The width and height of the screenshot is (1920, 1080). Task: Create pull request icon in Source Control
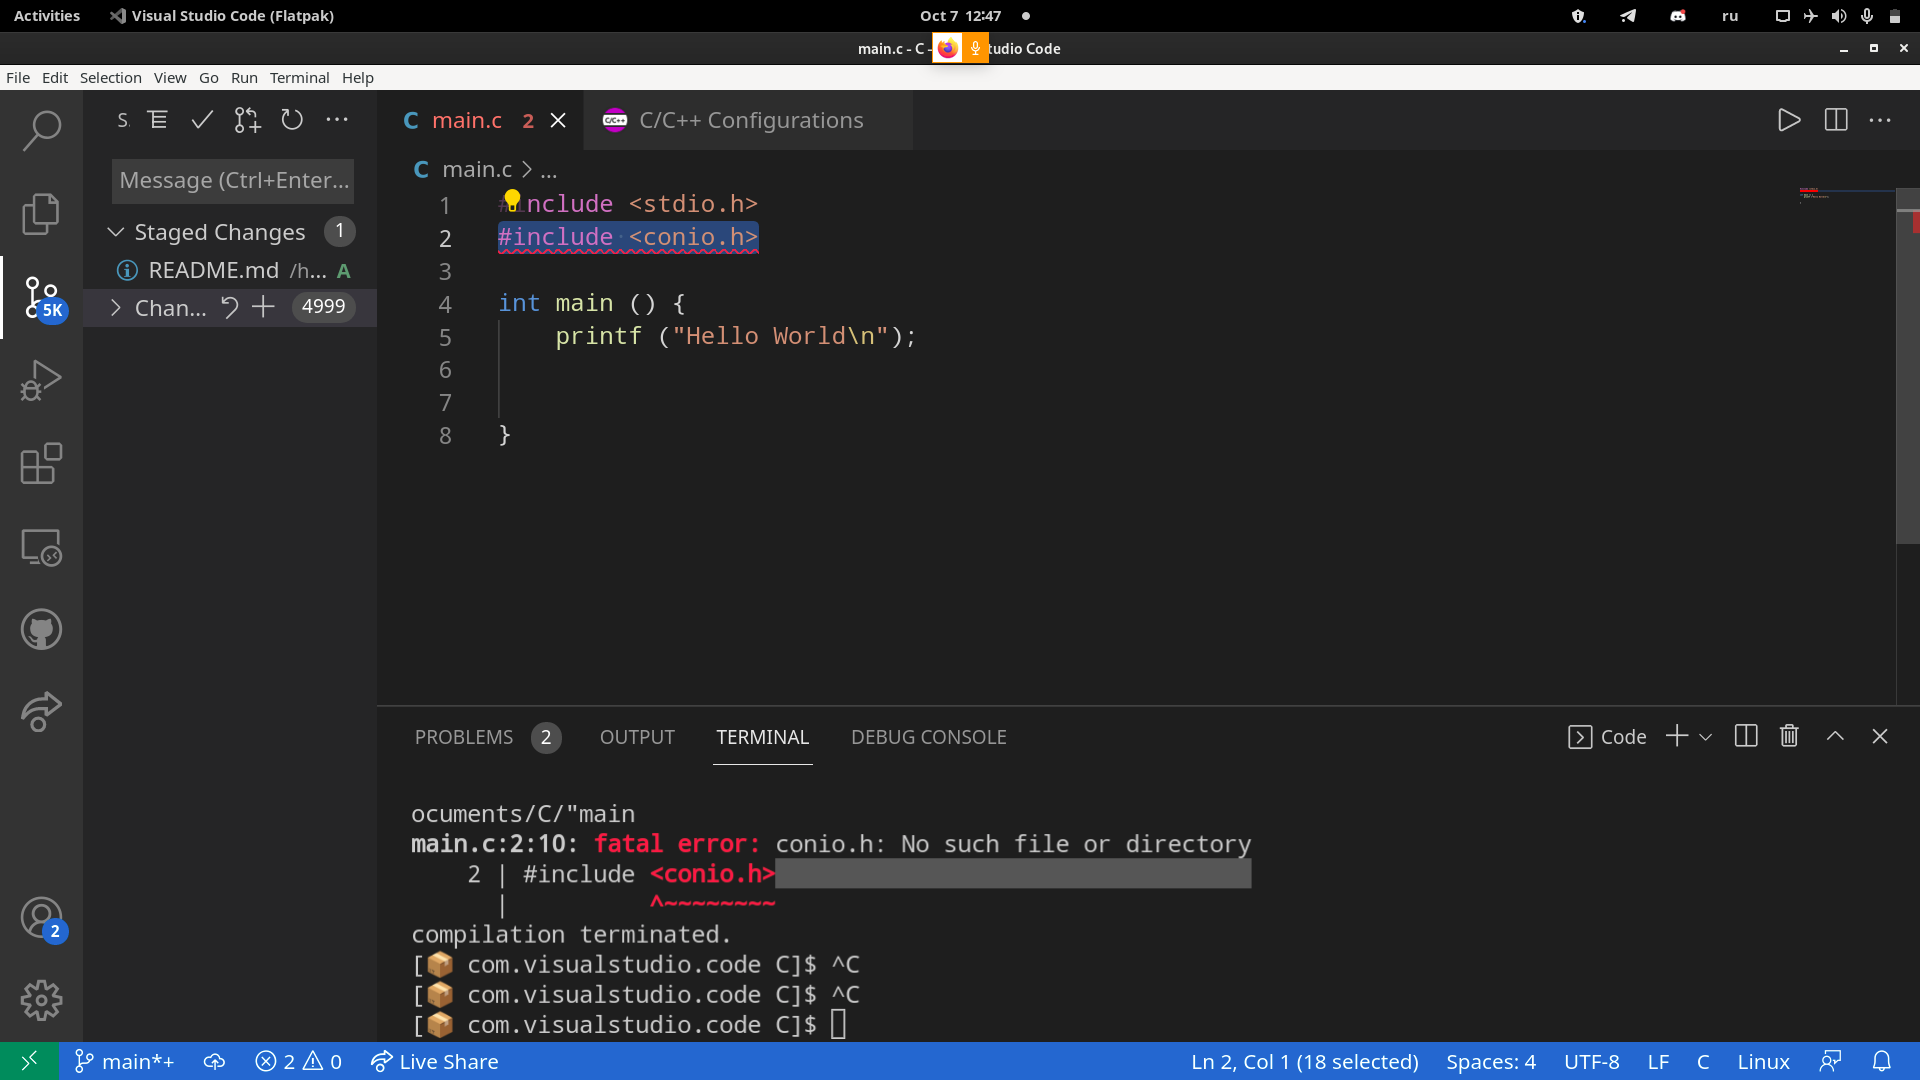point(247,120)
